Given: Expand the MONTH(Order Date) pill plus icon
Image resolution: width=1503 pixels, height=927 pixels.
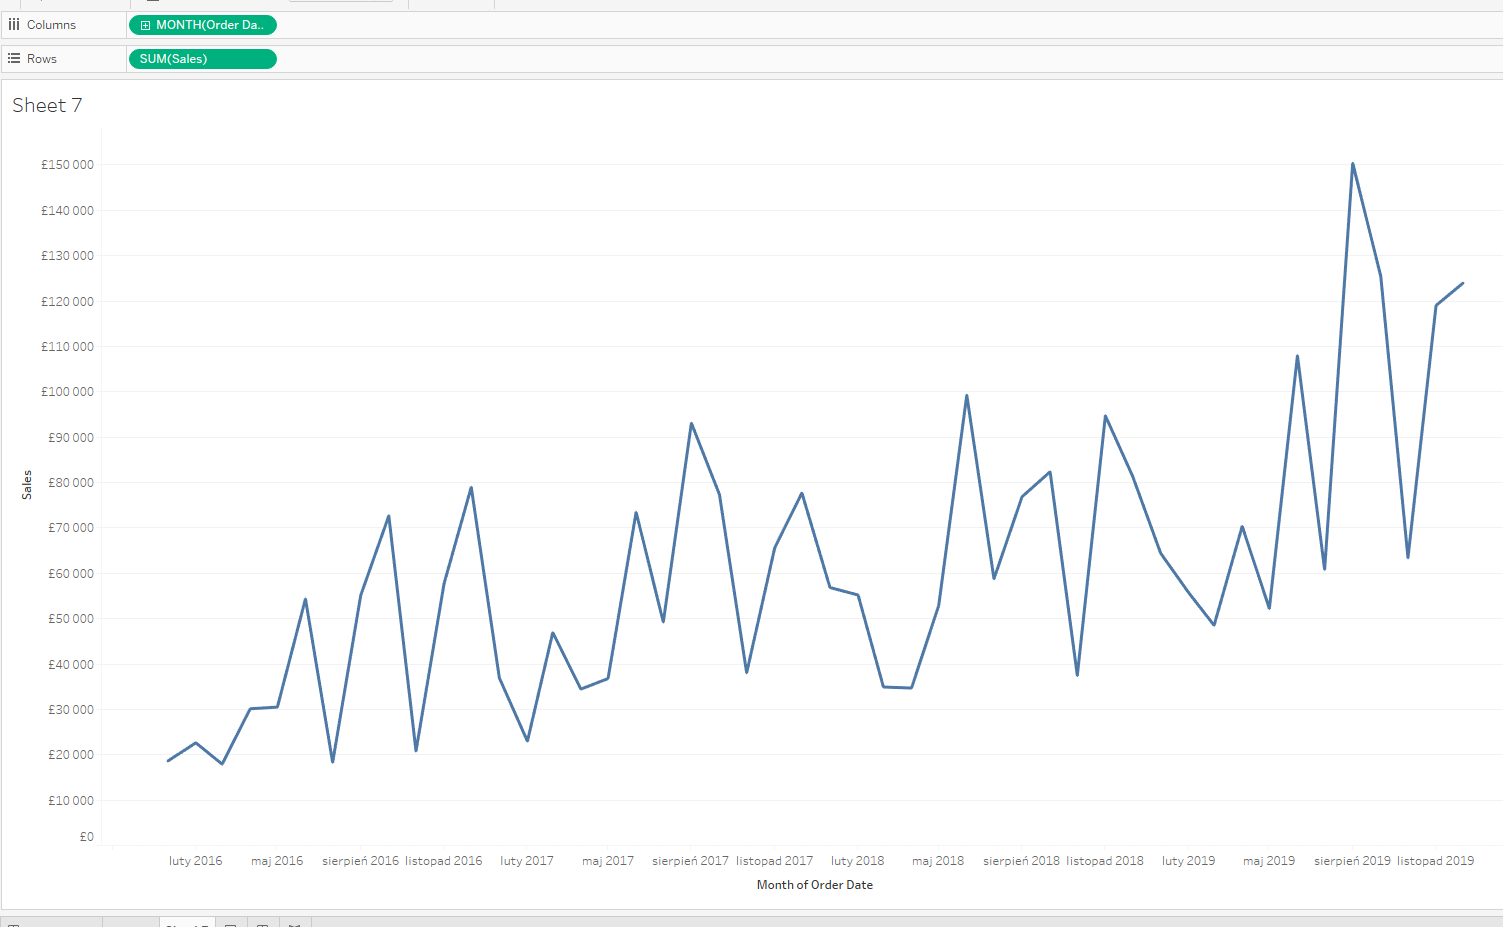Looking at the screenshot, I should 146,25.
